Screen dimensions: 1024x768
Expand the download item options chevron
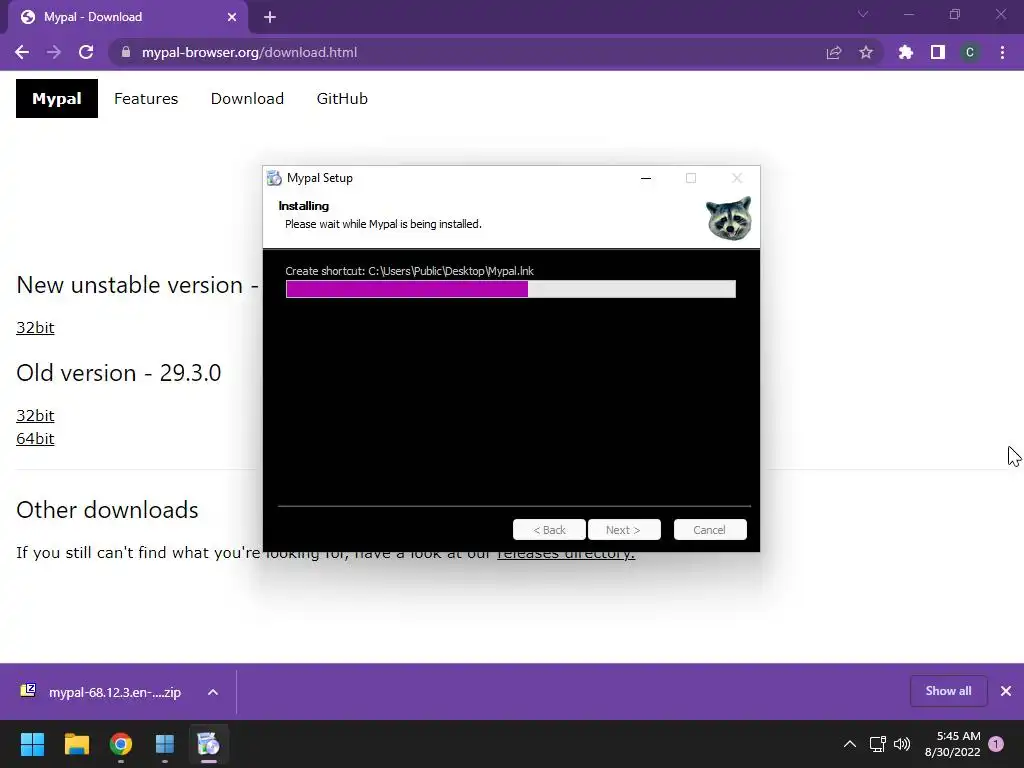coord(213,692)
